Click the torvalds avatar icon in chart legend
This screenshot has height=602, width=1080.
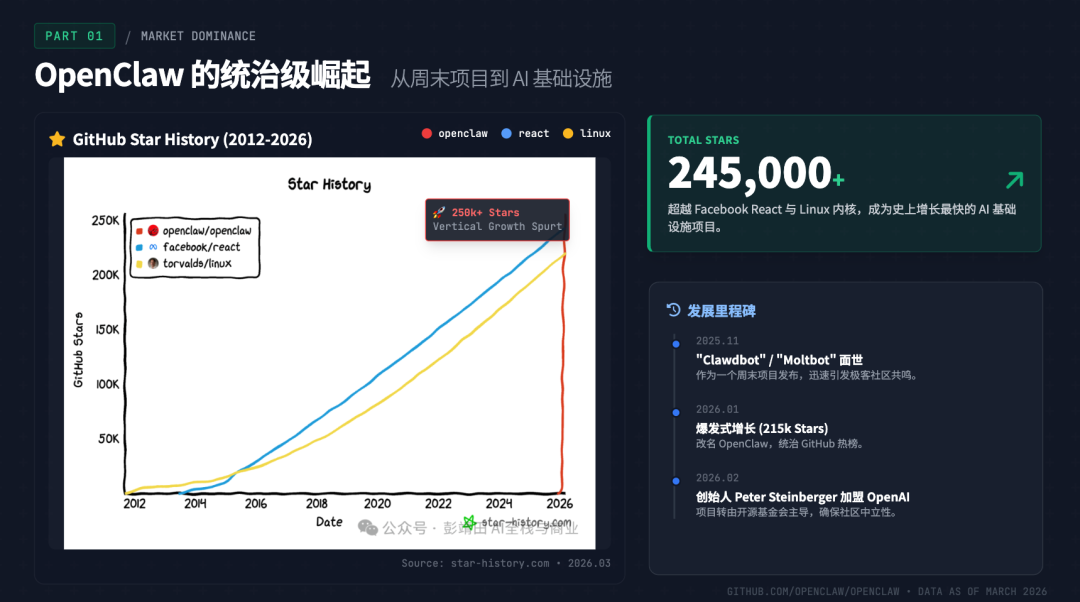pyautogui.click(x=153, y=263)
